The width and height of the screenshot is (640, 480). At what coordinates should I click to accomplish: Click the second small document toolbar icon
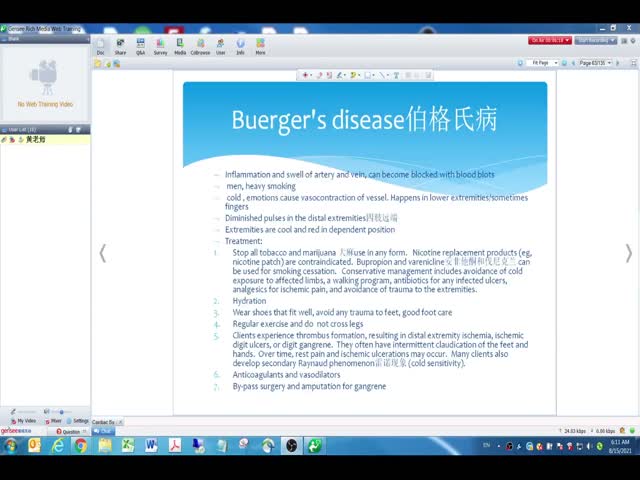(x=108, y=64)
